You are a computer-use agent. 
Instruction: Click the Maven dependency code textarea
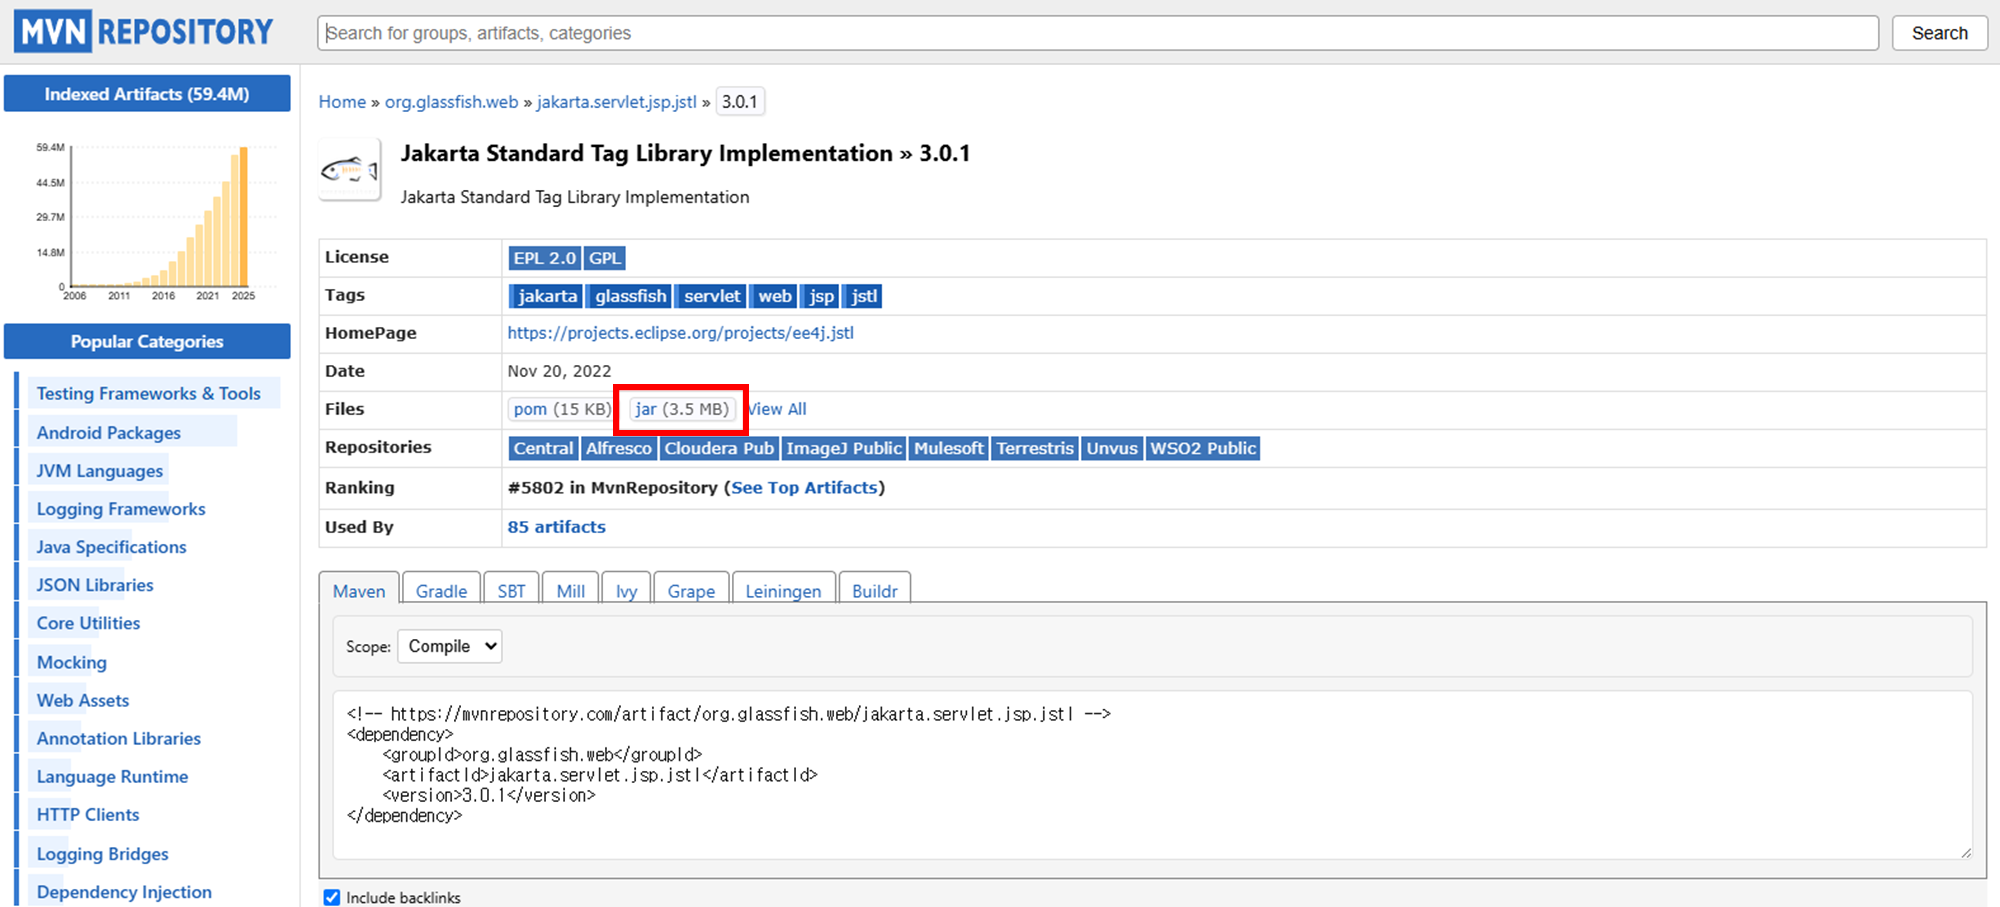coord(1152,775)
